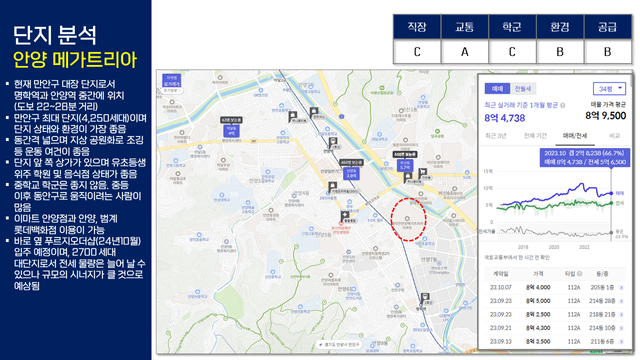
Task: Switch to the 전체 기간 tab
Action: (x=535, y=136)
